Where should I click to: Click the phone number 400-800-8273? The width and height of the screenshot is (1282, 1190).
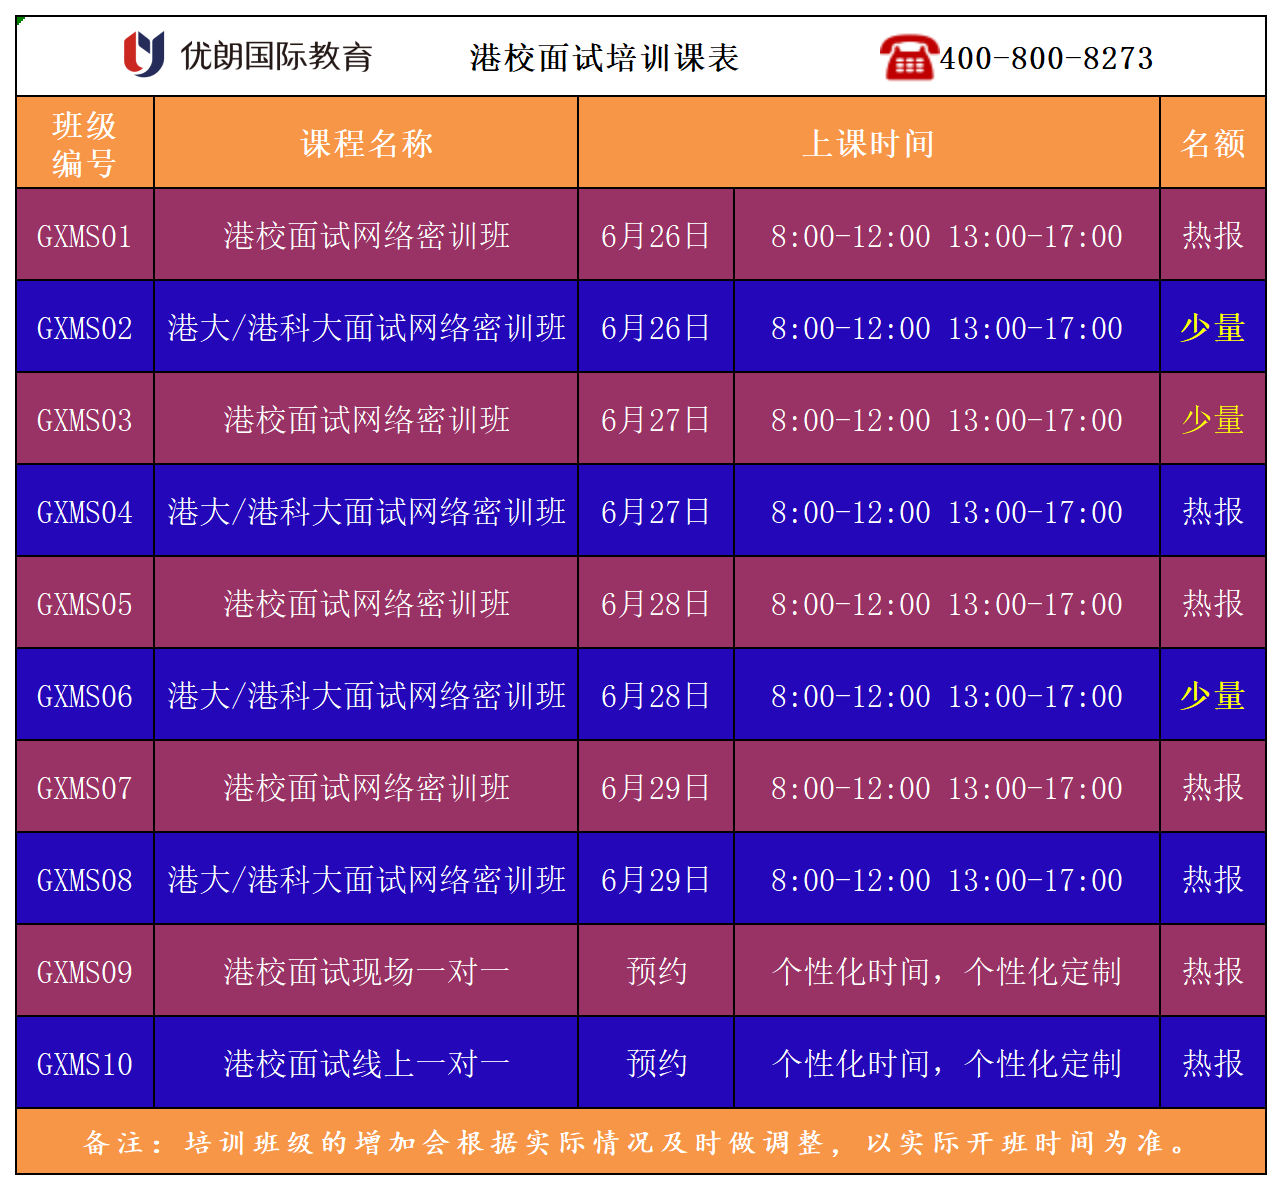1046,58
